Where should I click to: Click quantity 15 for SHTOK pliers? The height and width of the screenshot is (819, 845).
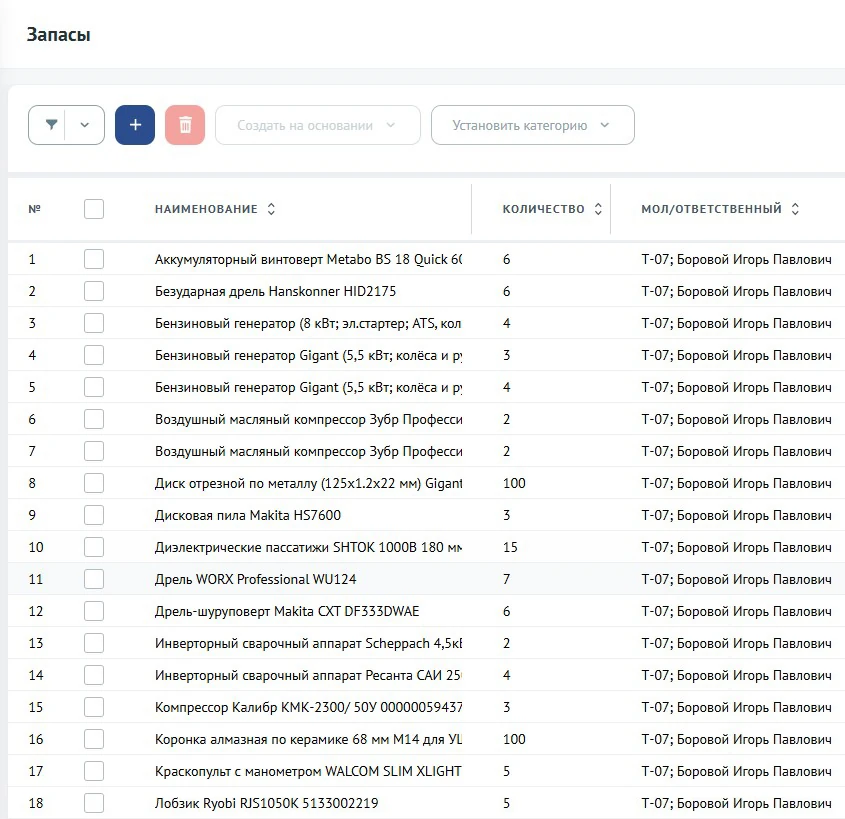click(510, 547)
